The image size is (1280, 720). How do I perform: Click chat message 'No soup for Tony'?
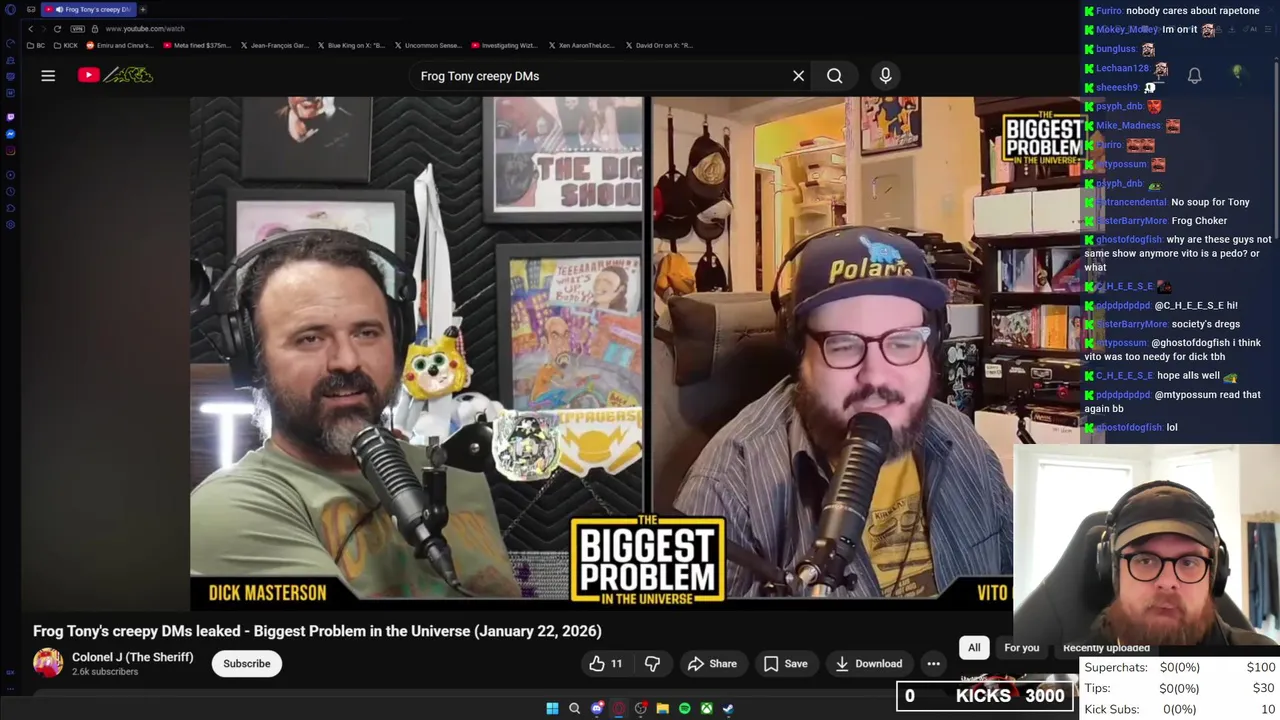[x=1210, y=202]
